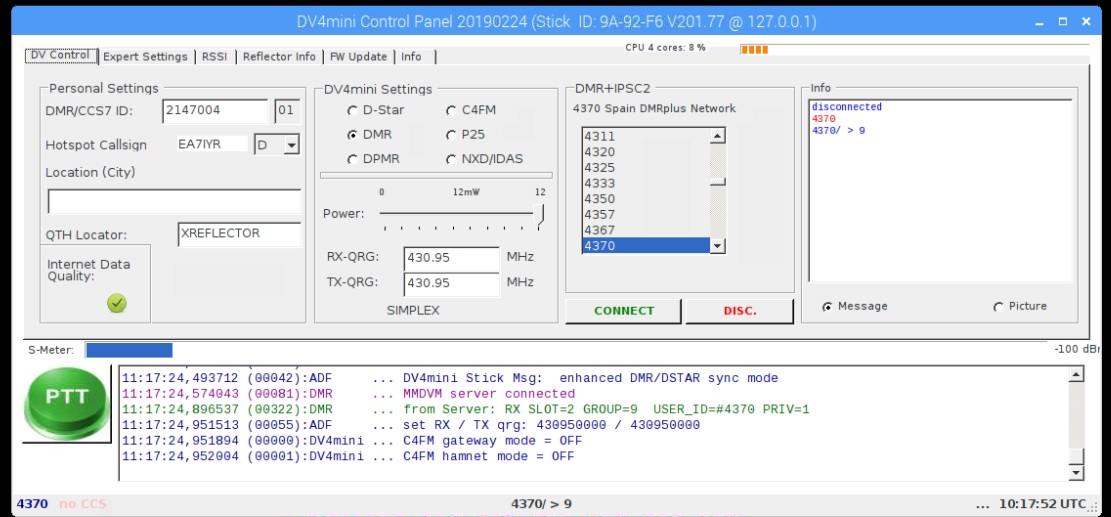
Task: Select reflector 4367 in the list
Action: [645, 230]
